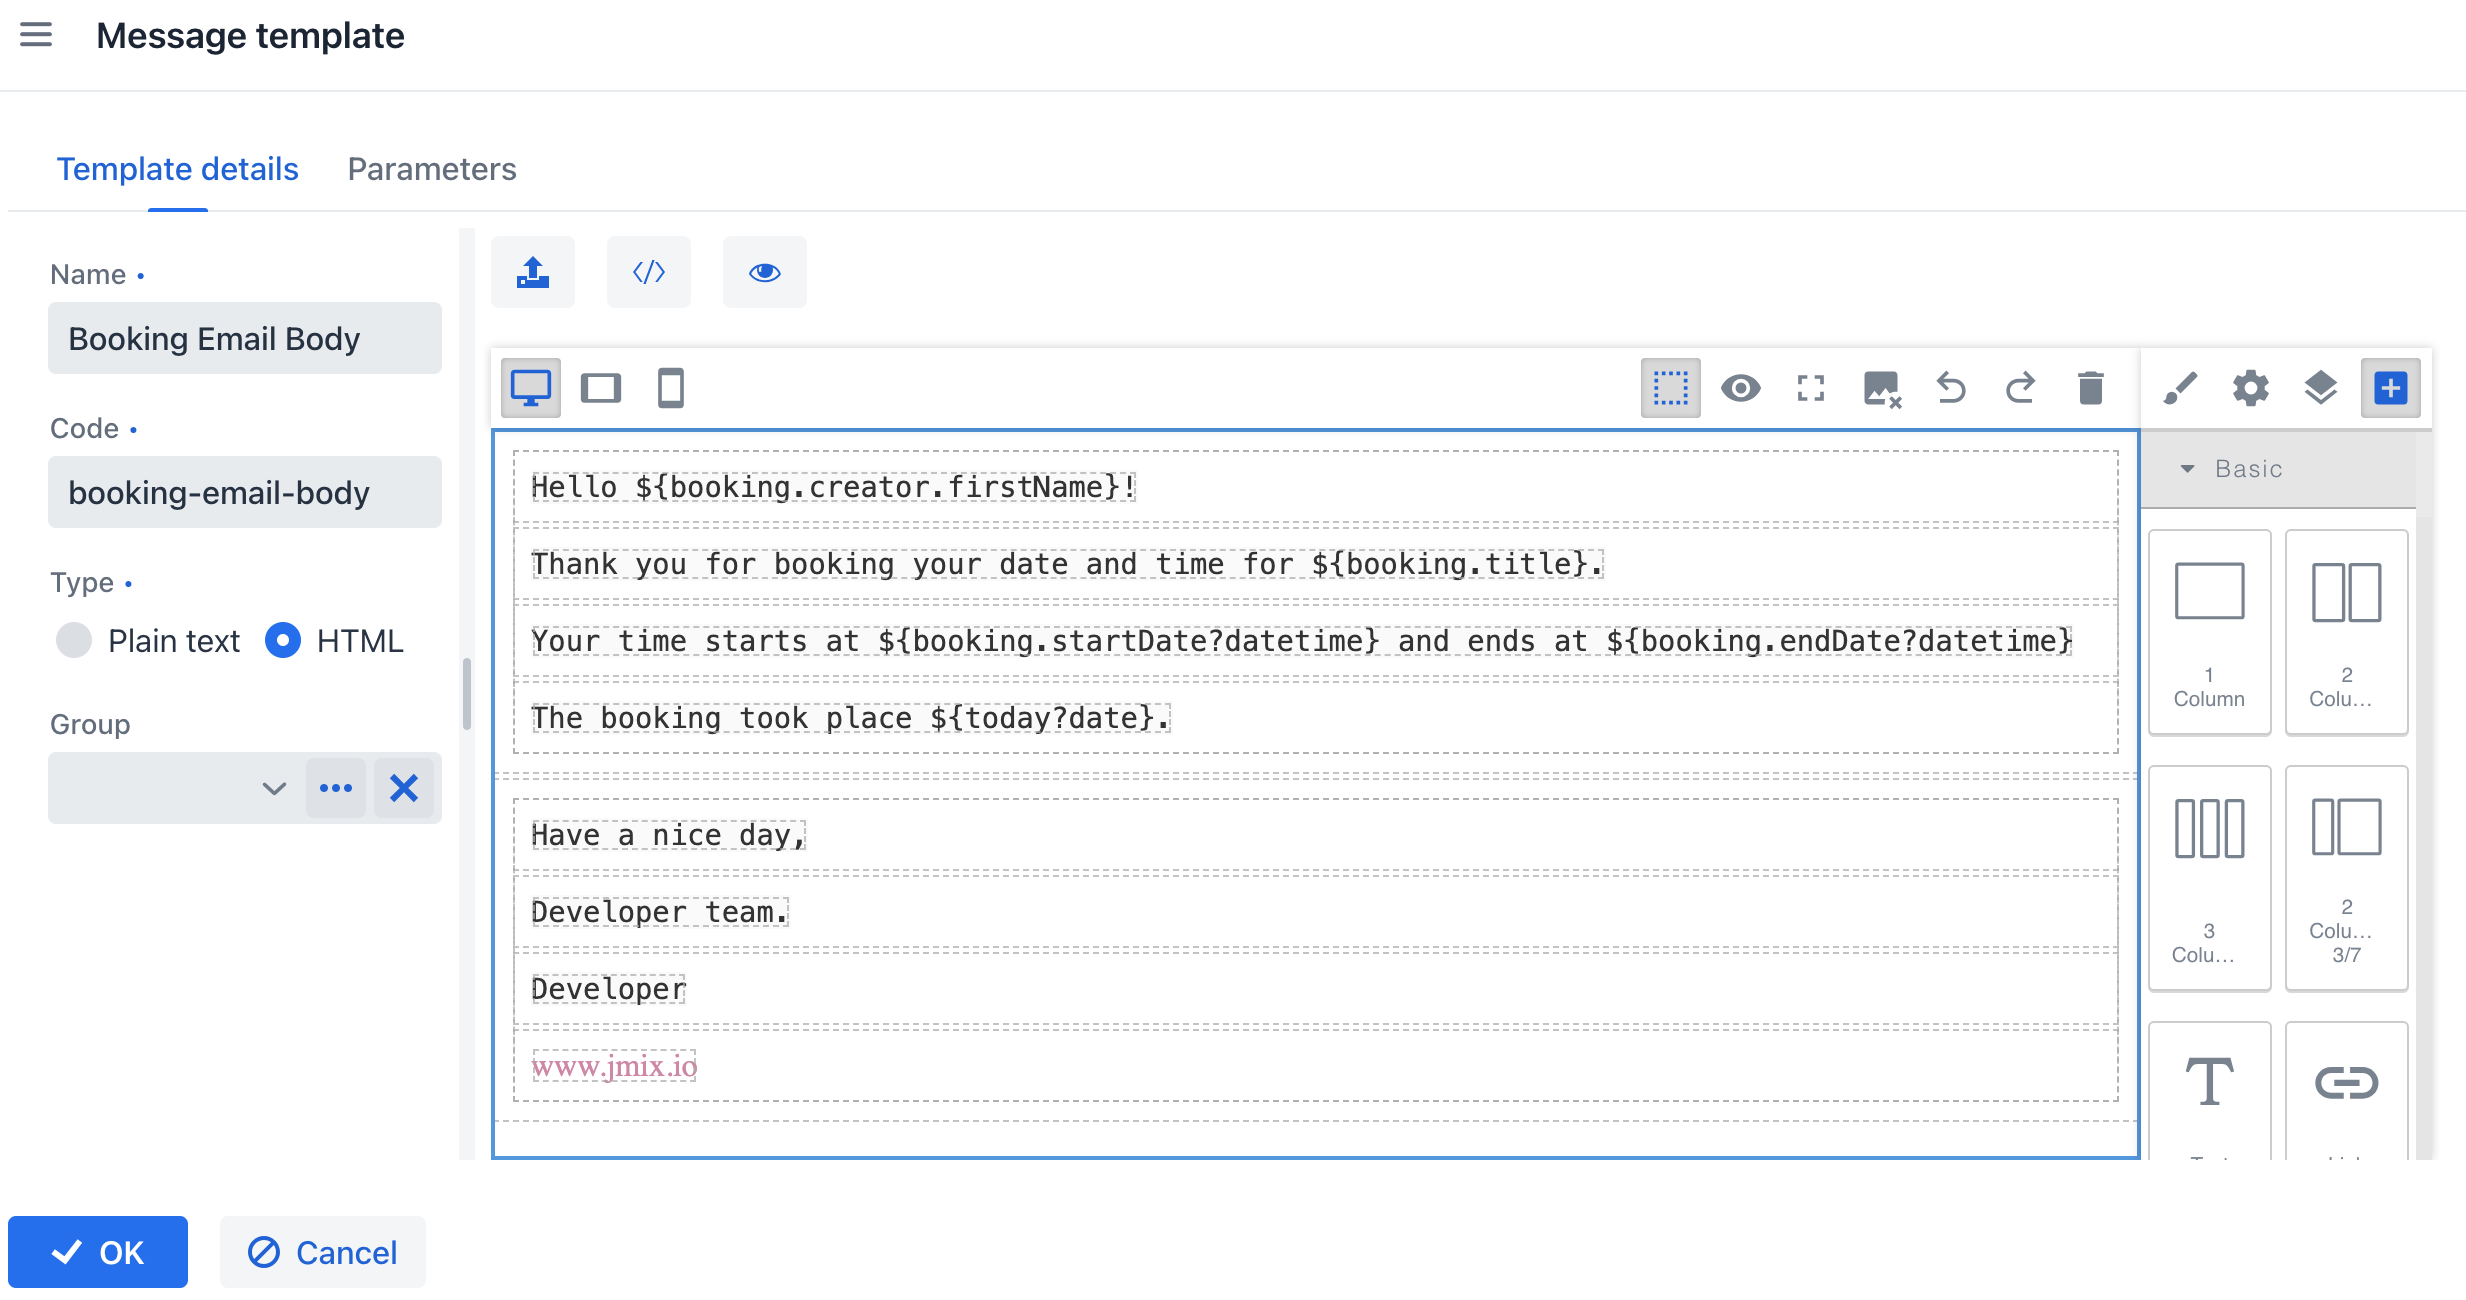Open the Settings gear panel
2466x1300 pixels.
click(x=2251, y=388)
